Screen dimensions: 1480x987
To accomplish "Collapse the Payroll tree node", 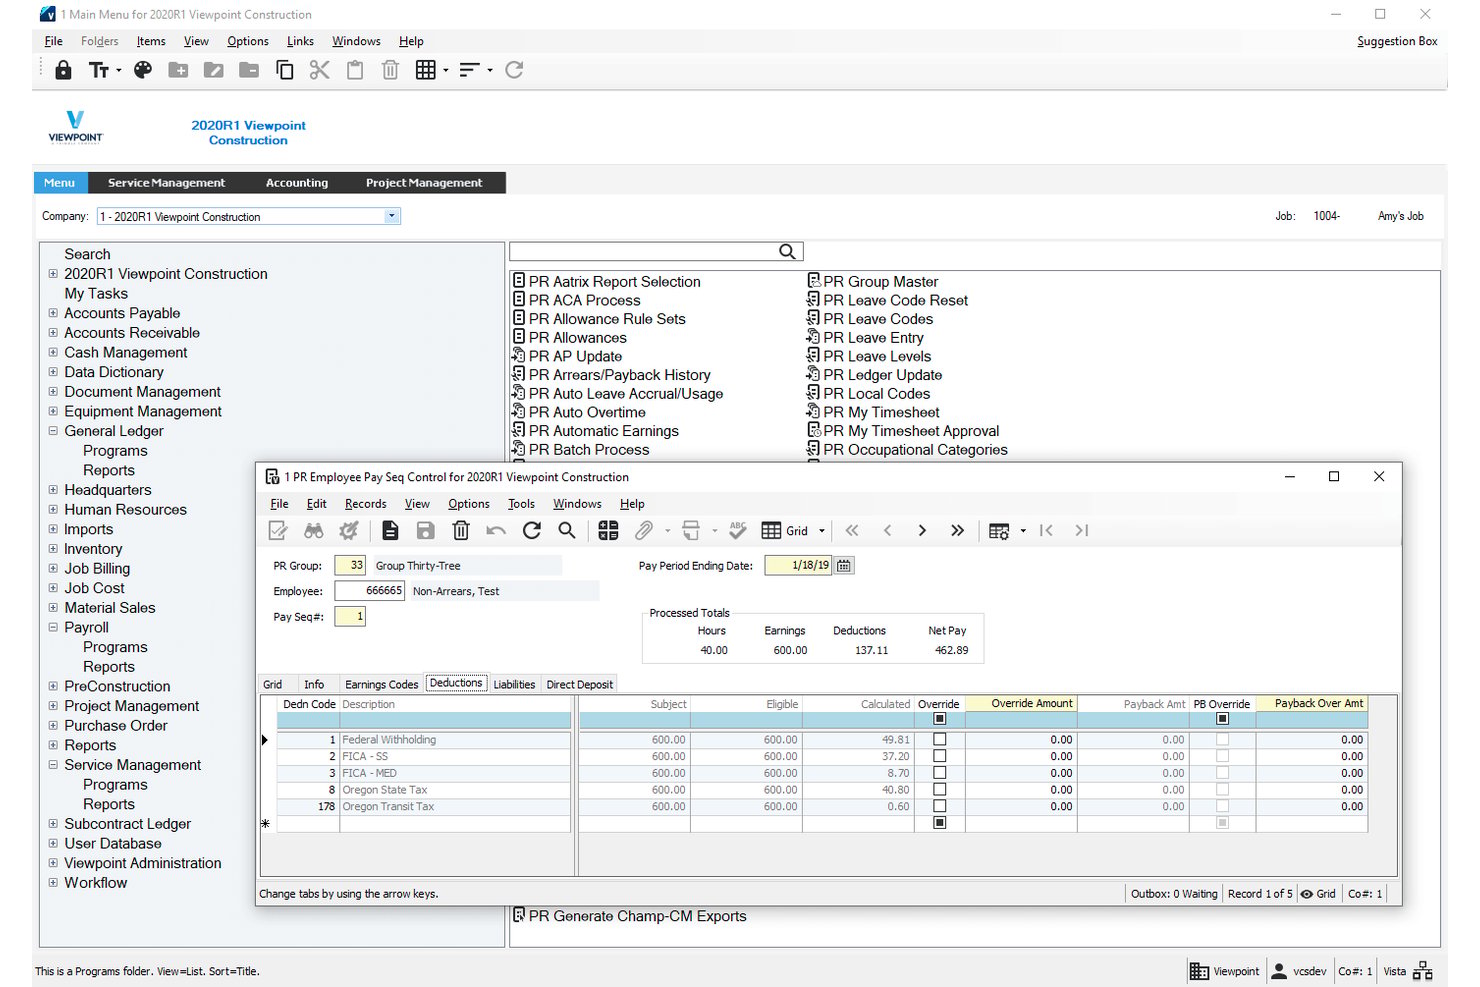I will pos(53,628).
